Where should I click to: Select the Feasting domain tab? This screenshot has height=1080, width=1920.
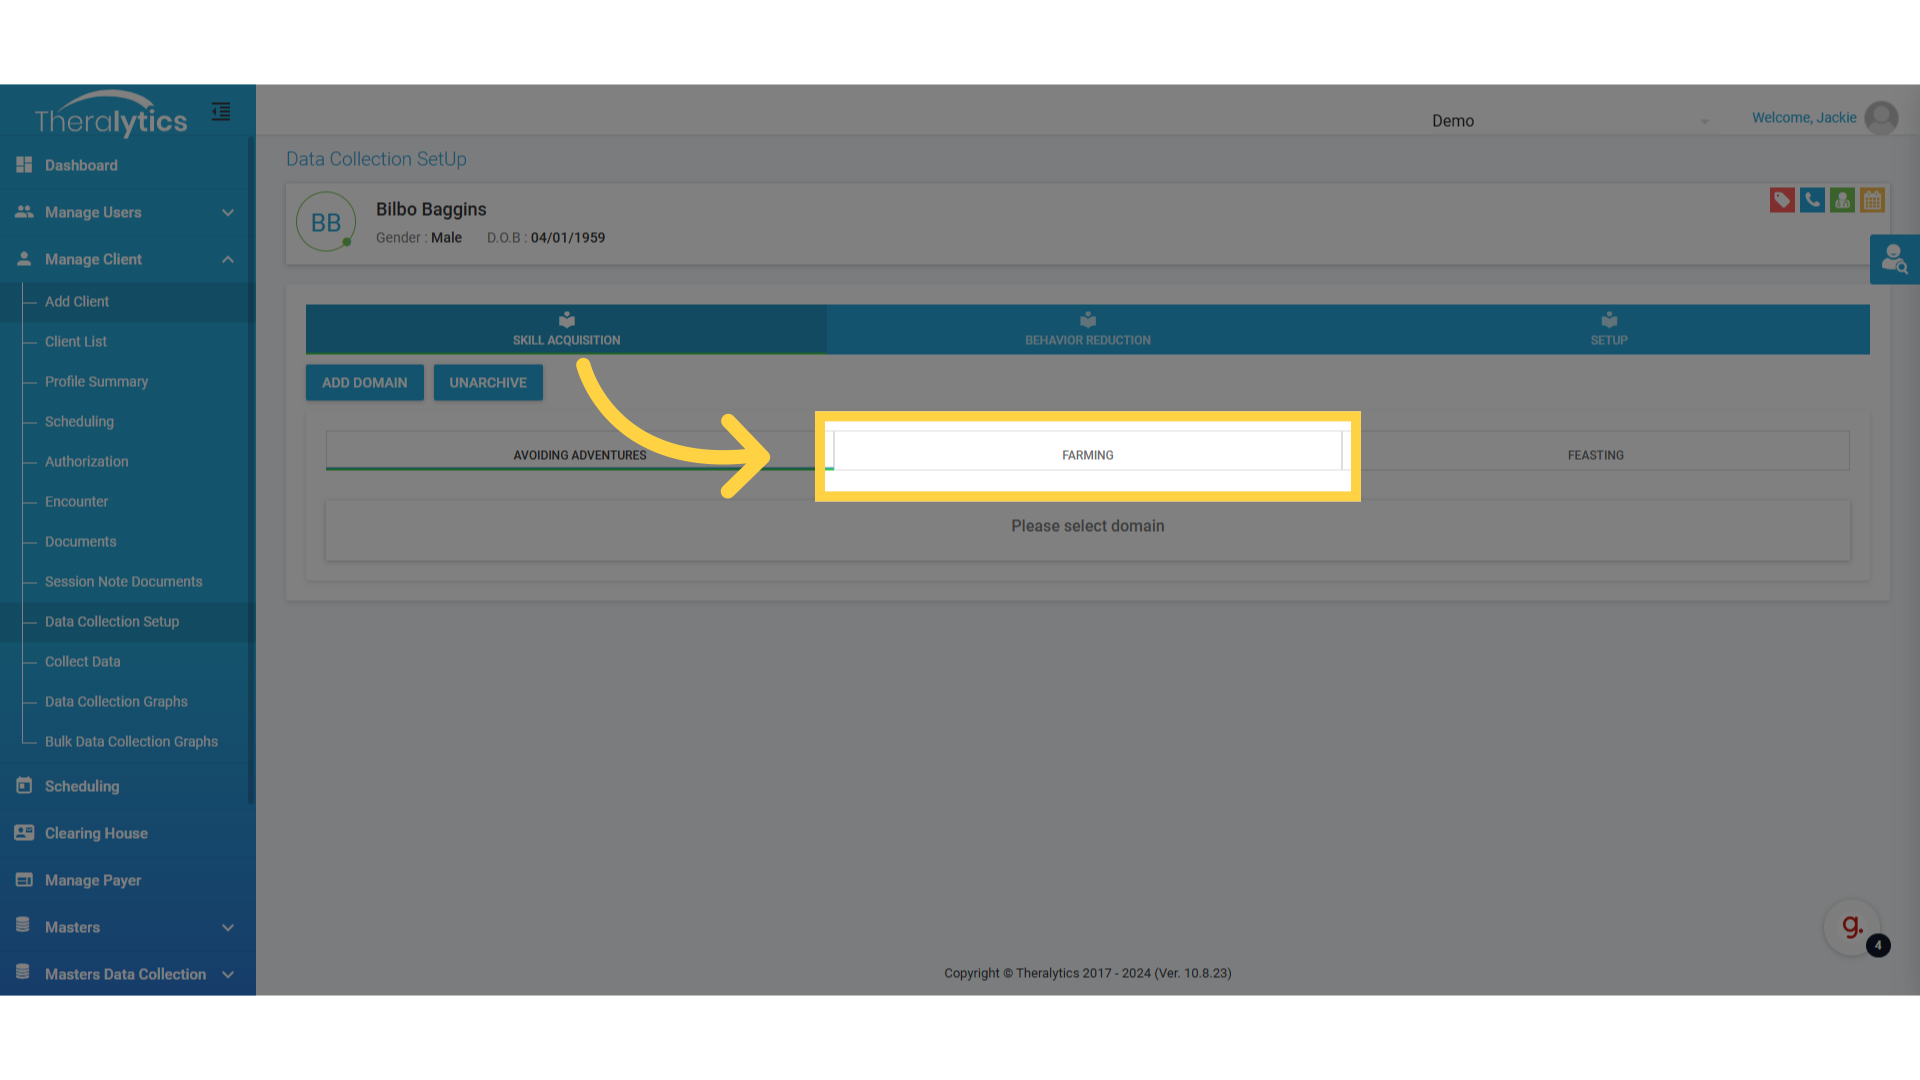[1595, 455]
